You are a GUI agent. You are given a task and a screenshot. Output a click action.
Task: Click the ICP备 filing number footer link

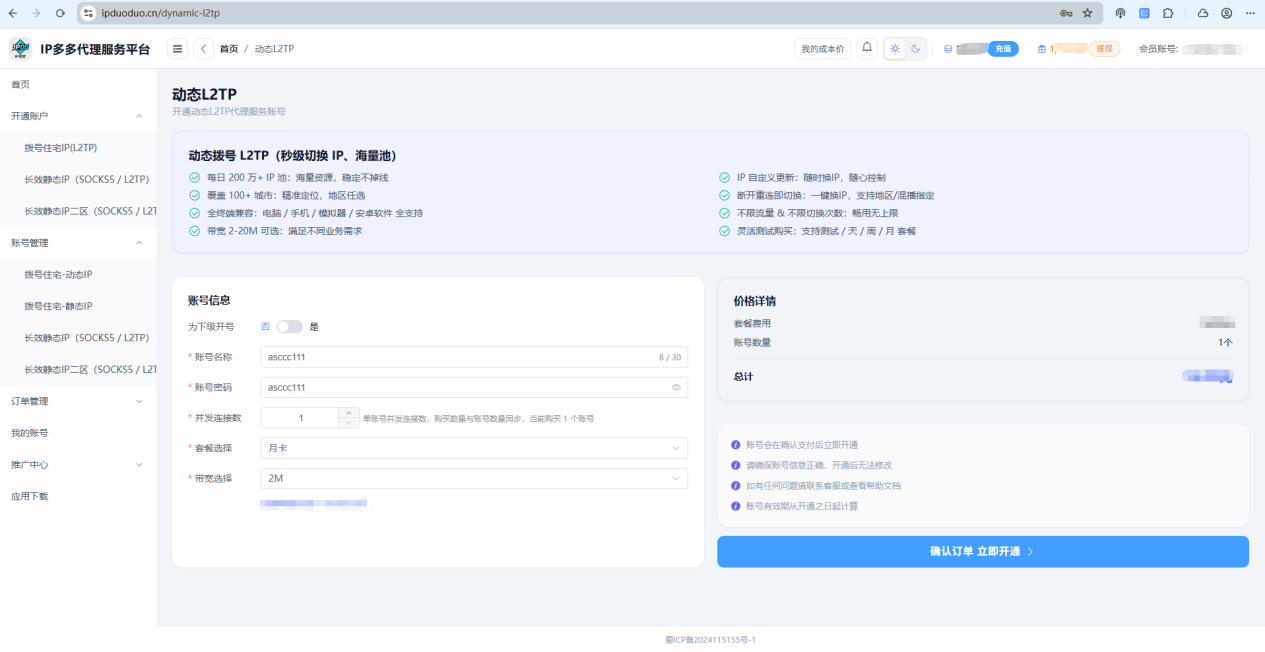tap(711, 640)
